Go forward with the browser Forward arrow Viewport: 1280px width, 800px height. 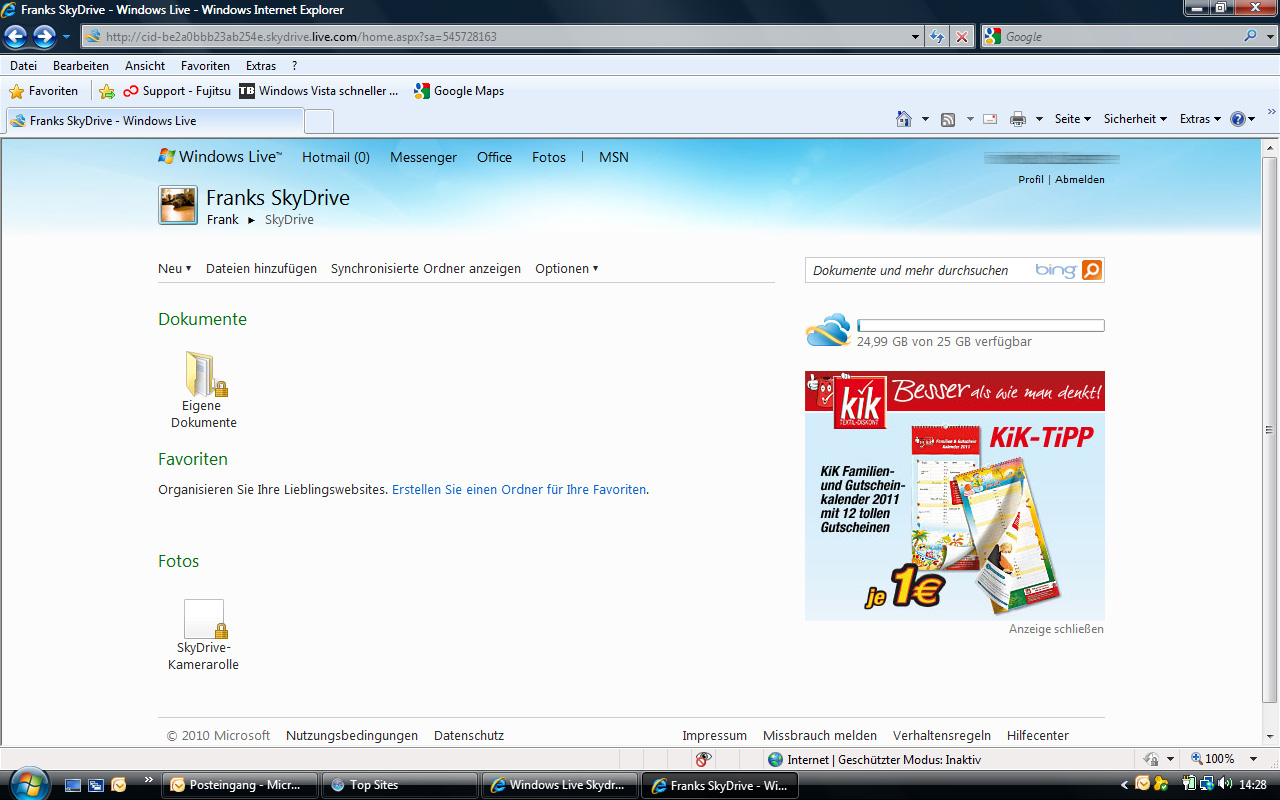point(44,37)
